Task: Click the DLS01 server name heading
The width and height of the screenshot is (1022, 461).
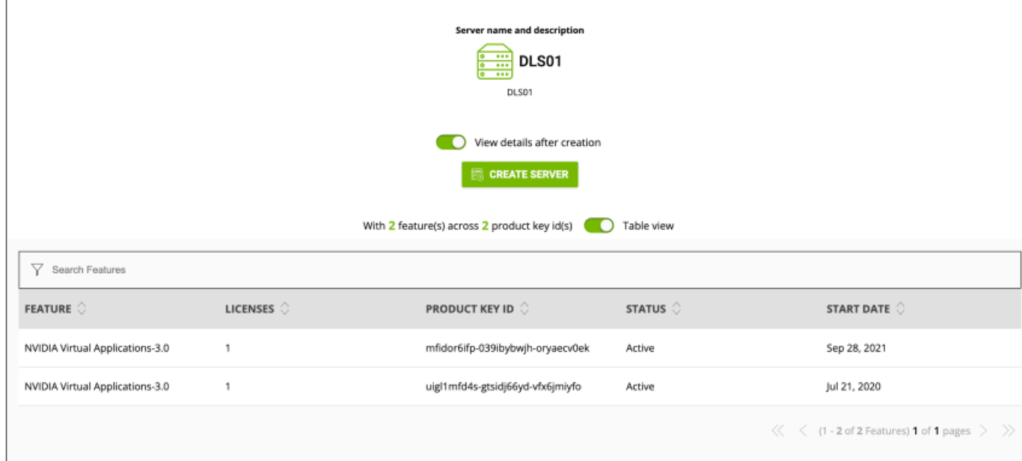Action: [540, 61]
